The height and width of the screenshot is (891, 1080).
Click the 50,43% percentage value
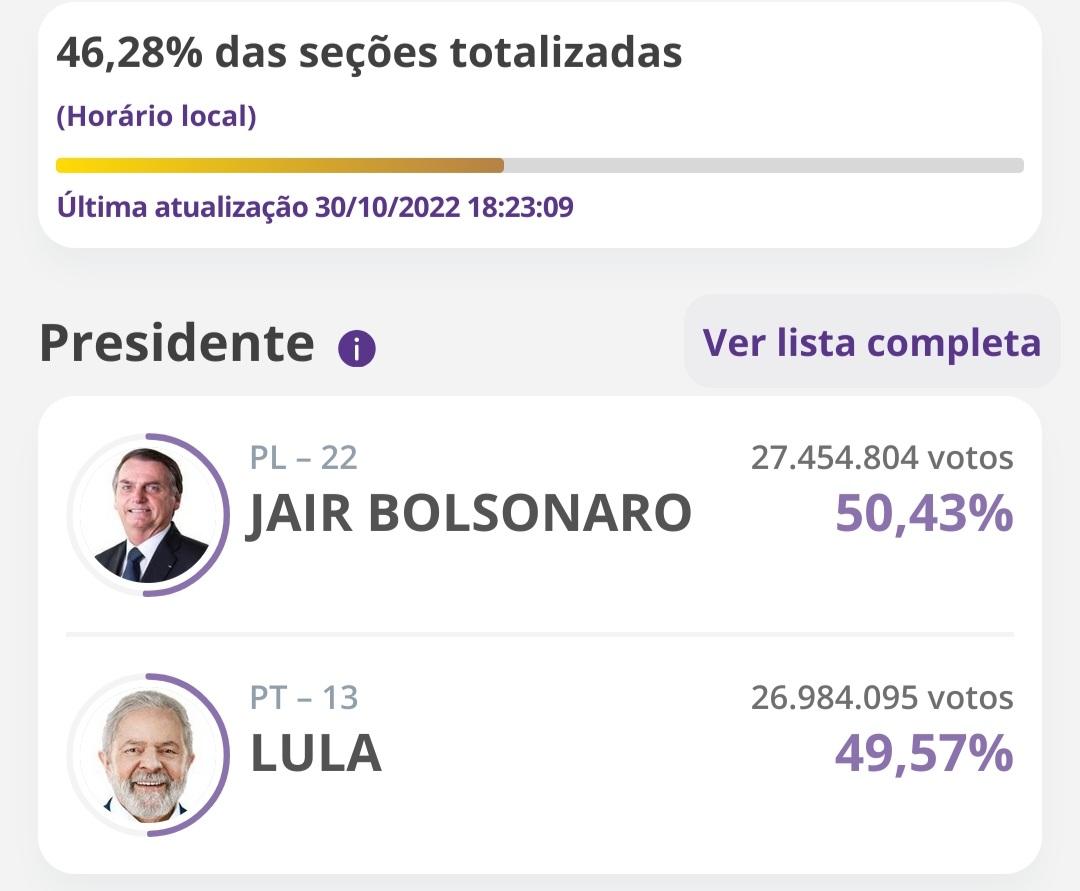(924, 514)
